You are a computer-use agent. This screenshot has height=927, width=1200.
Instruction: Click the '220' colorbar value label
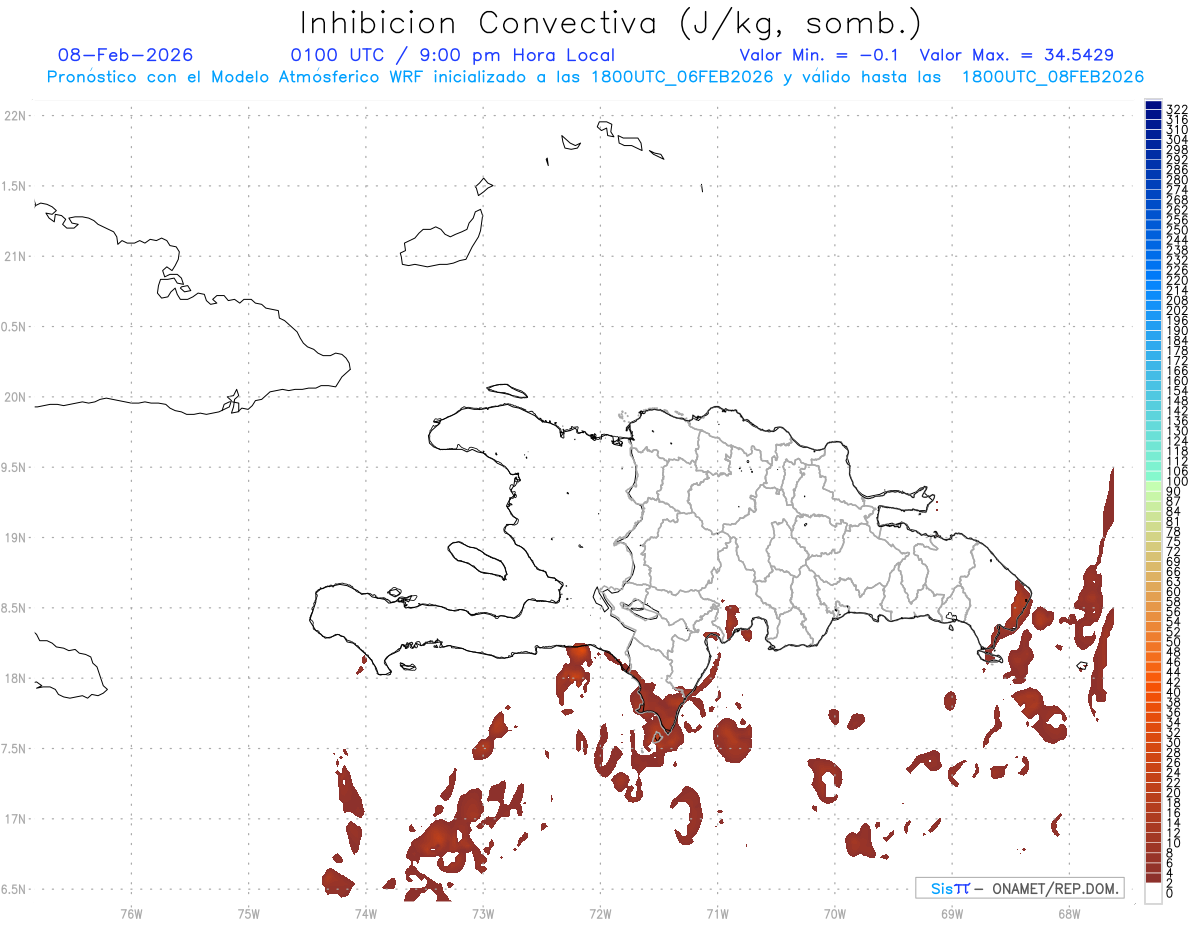click(1176, 280)
